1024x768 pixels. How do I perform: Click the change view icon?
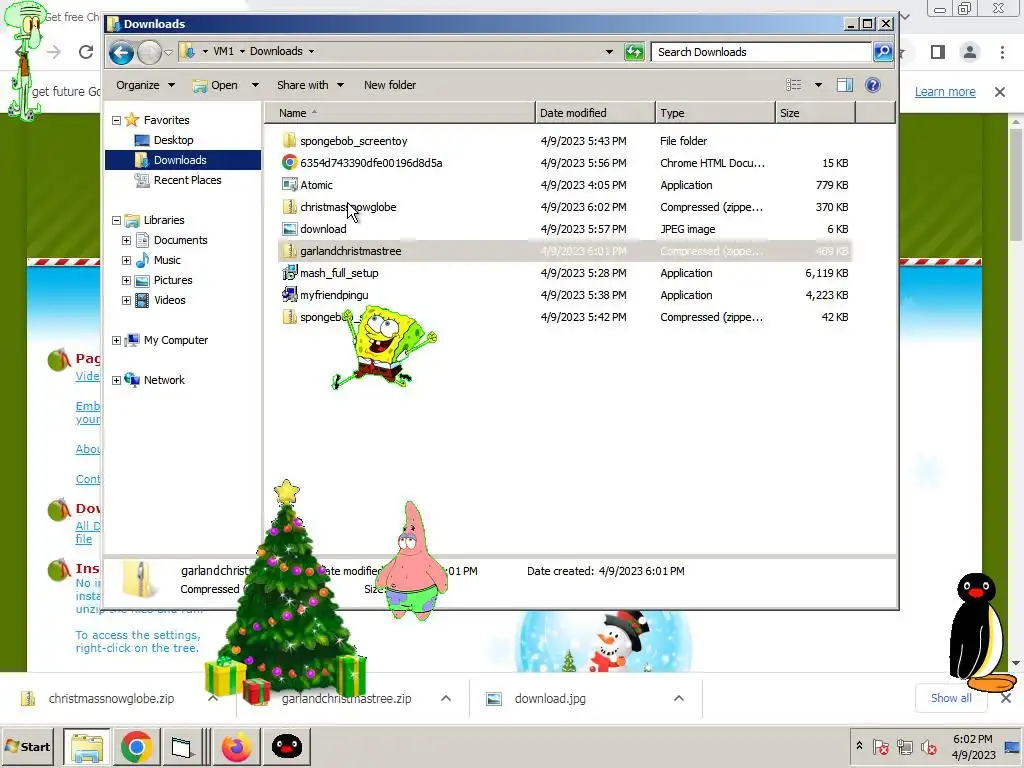(793, 85)
